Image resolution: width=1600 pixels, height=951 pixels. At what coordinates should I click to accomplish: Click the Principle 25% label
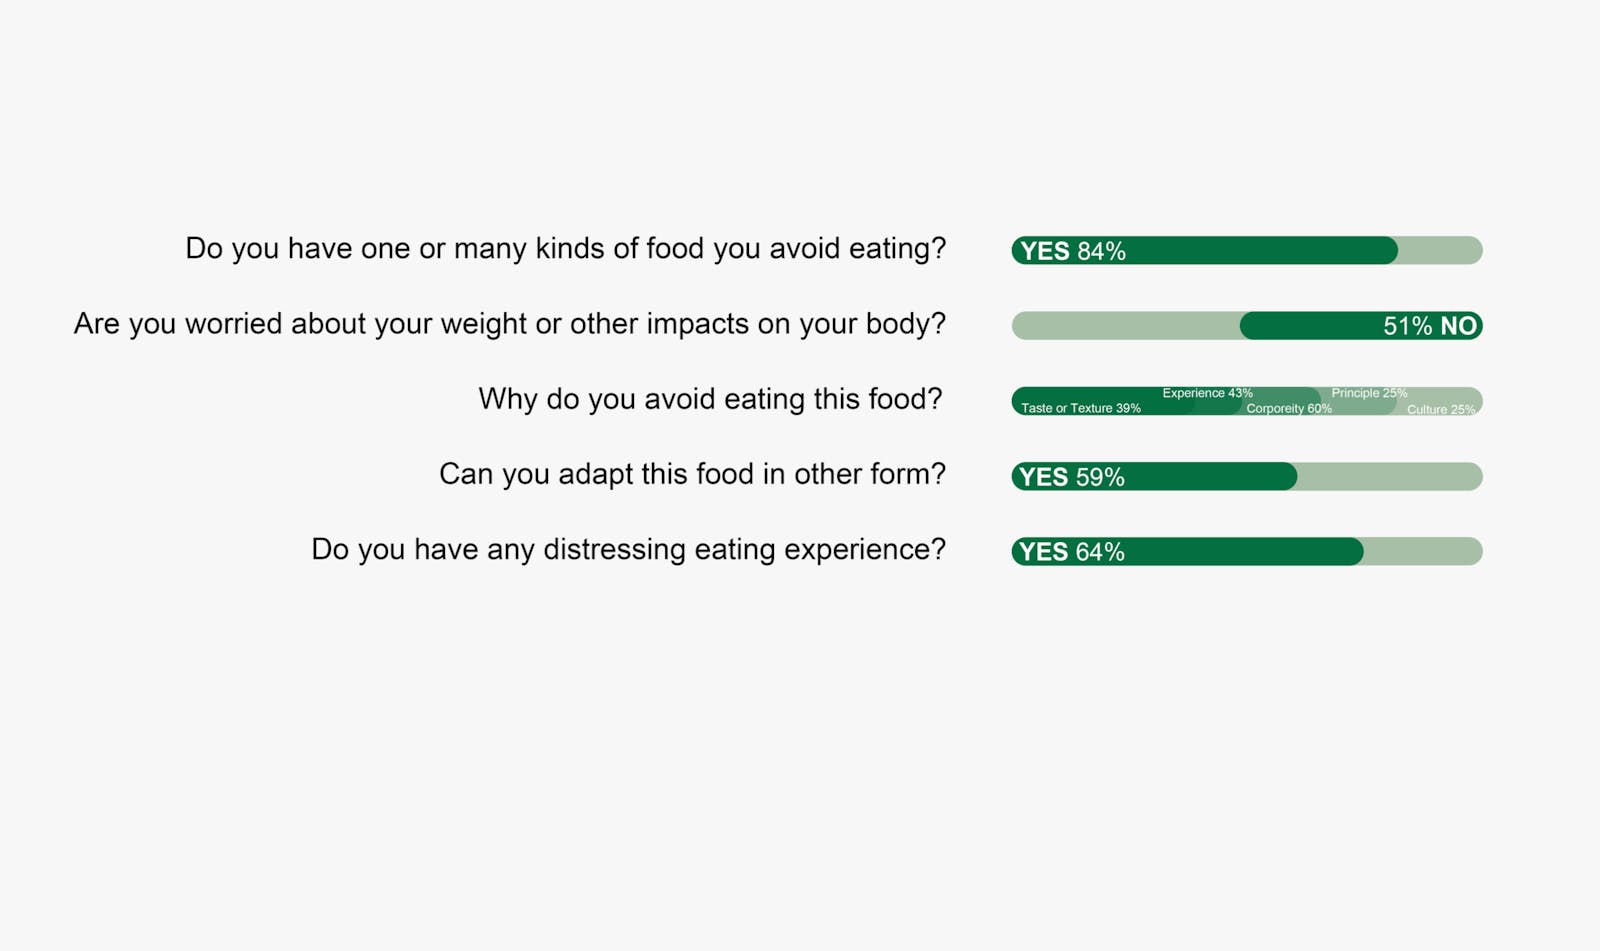[1369, 393]
